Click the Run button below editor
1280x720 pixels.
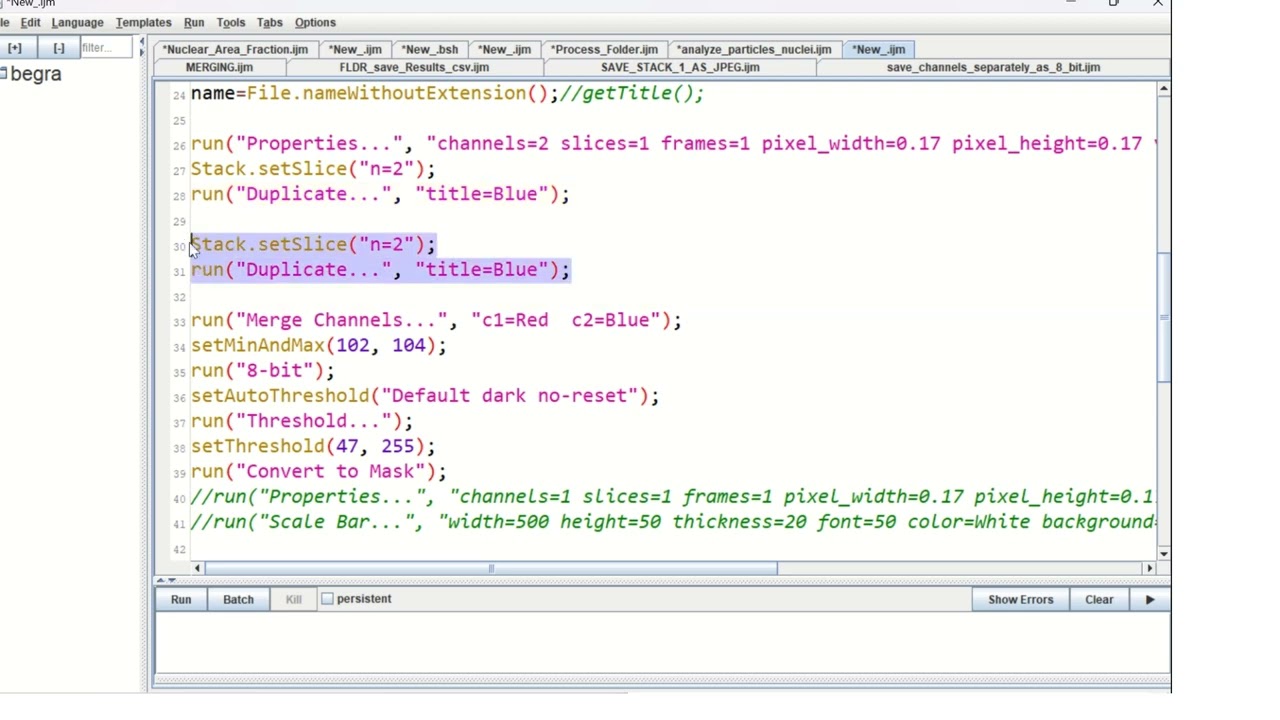point(181,599)
